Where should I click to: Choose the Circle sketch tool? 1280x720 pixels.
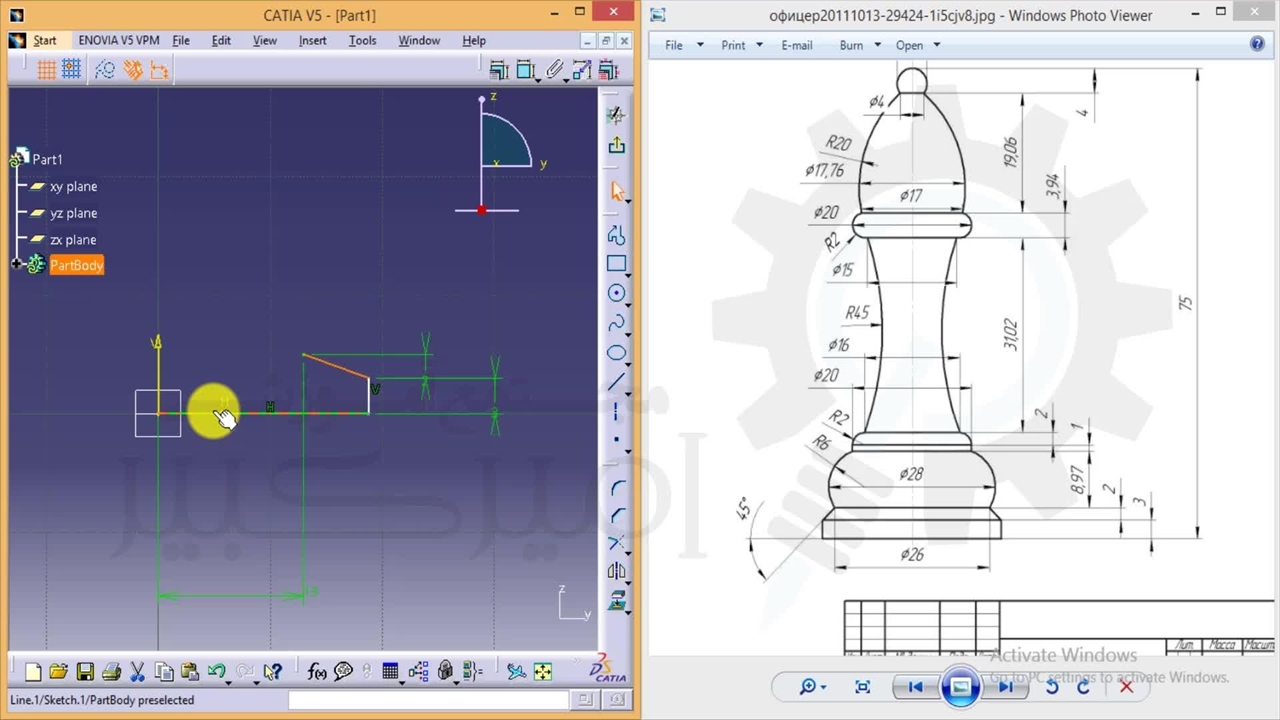616,293
